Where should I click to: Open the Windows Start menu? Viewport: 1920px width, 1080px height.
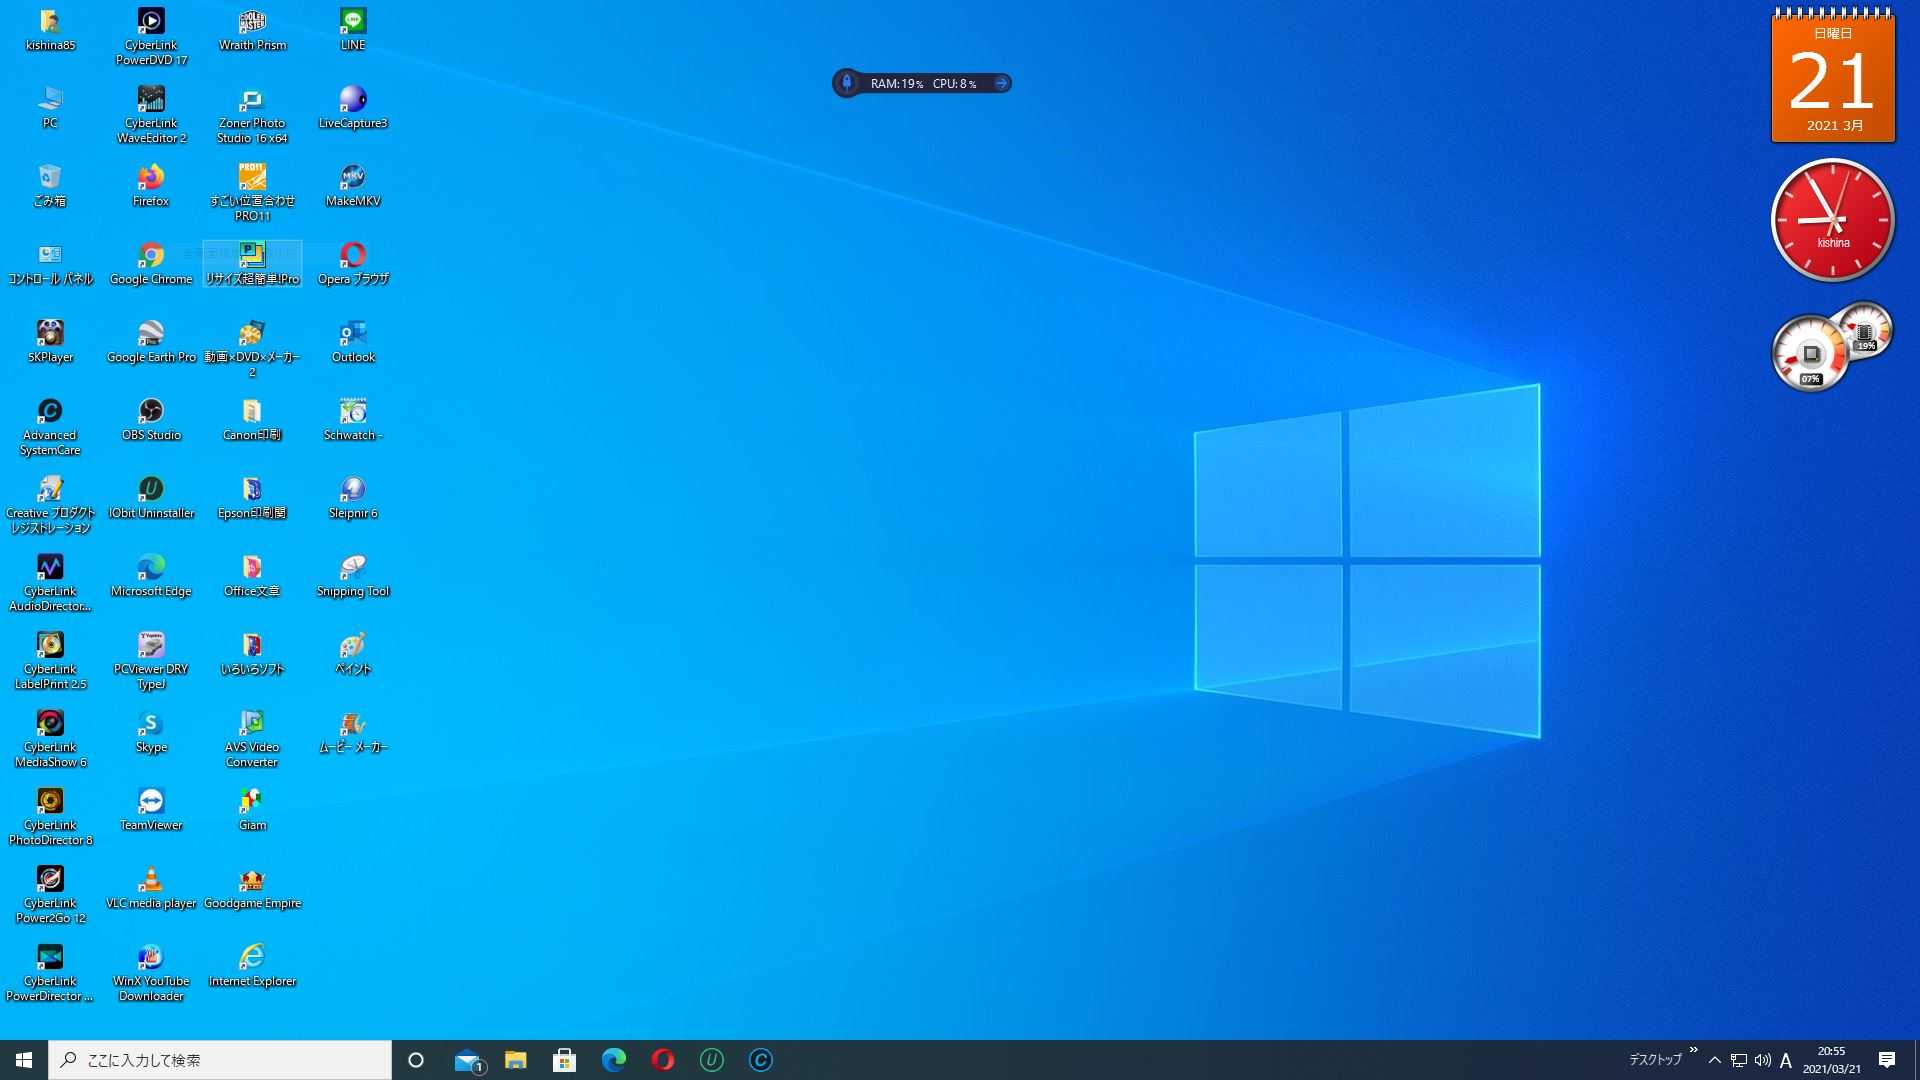point(24,1060)
